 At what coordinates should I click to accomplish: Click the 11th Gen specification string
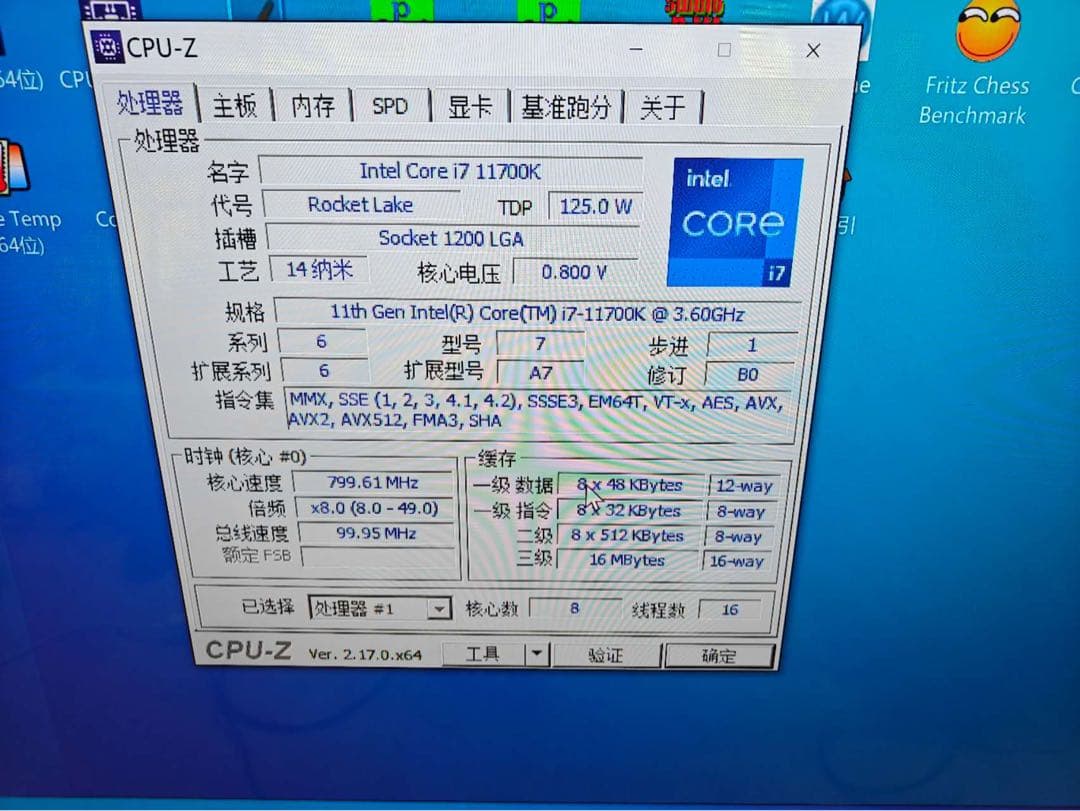pyautogui.click(x=537, y=314)
